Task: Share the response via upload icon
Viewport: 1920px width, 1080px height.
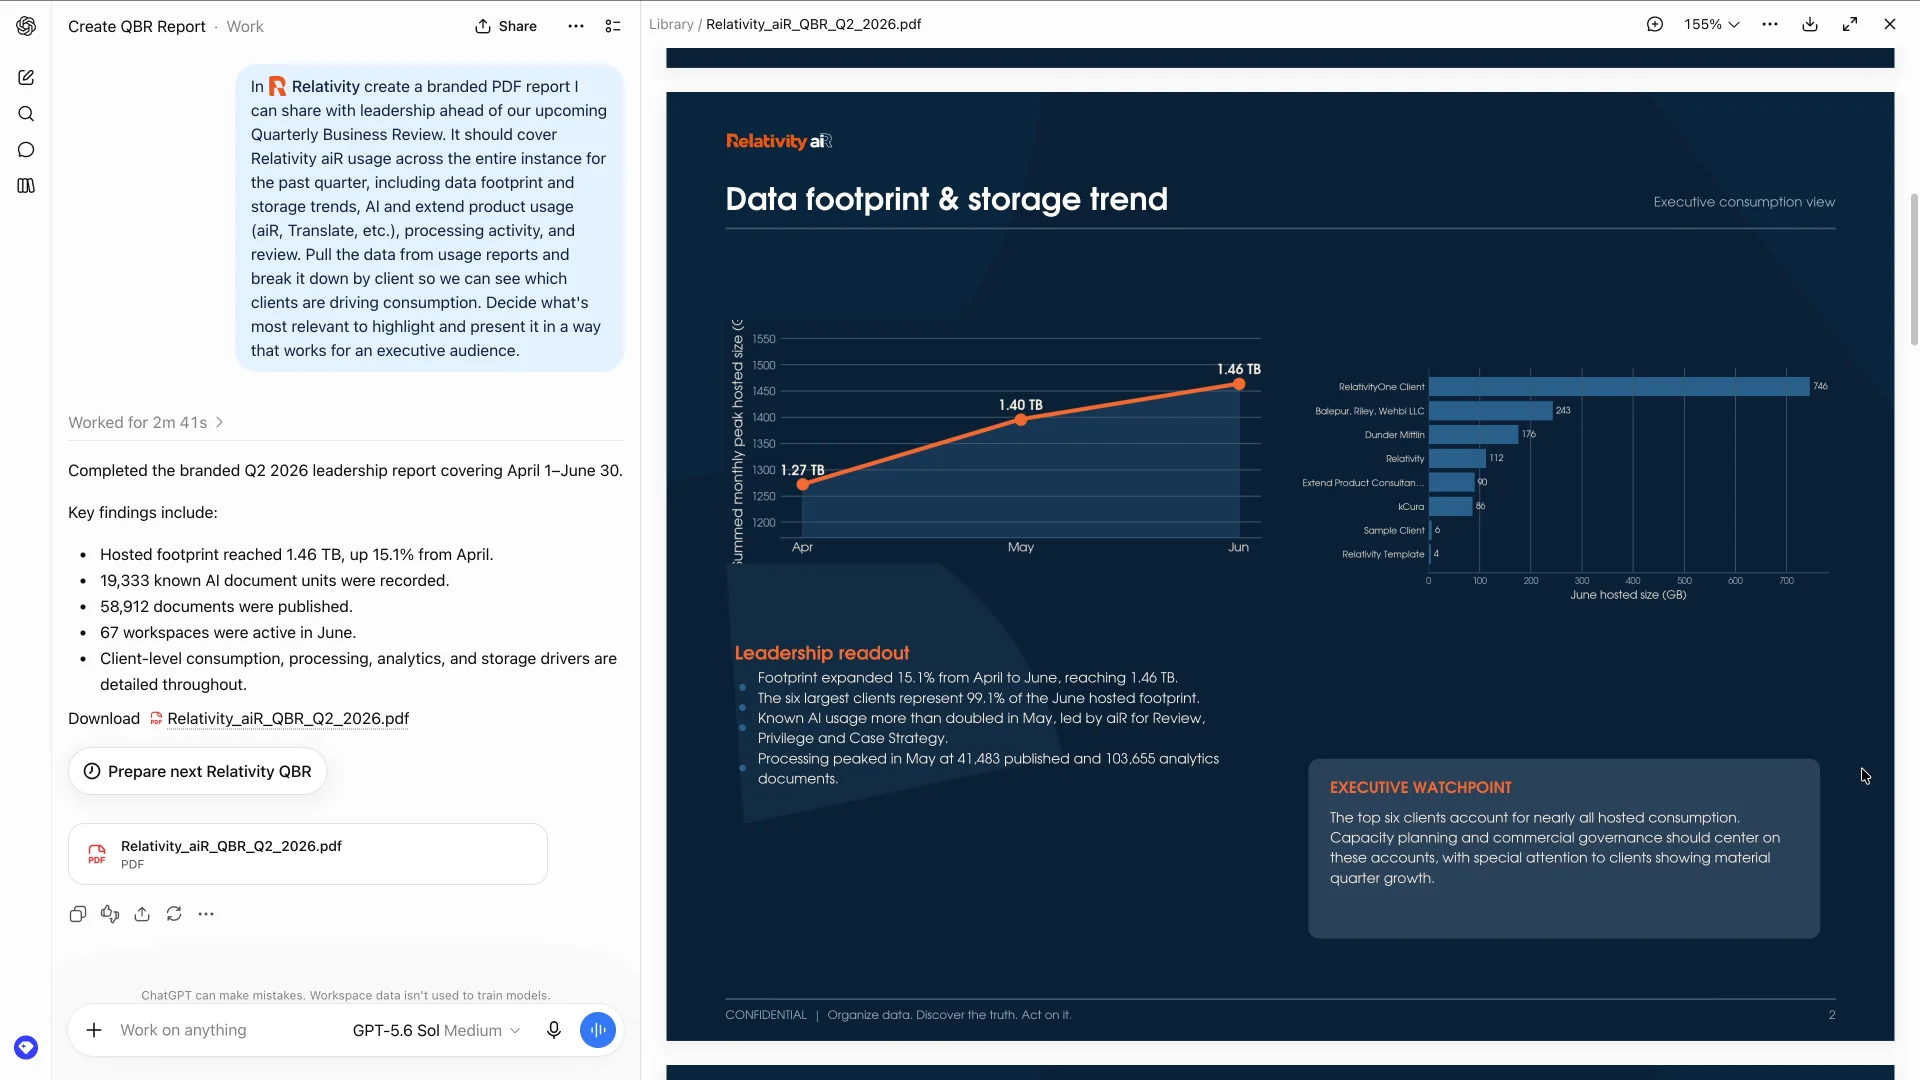Action: click(x=142, y=914)
